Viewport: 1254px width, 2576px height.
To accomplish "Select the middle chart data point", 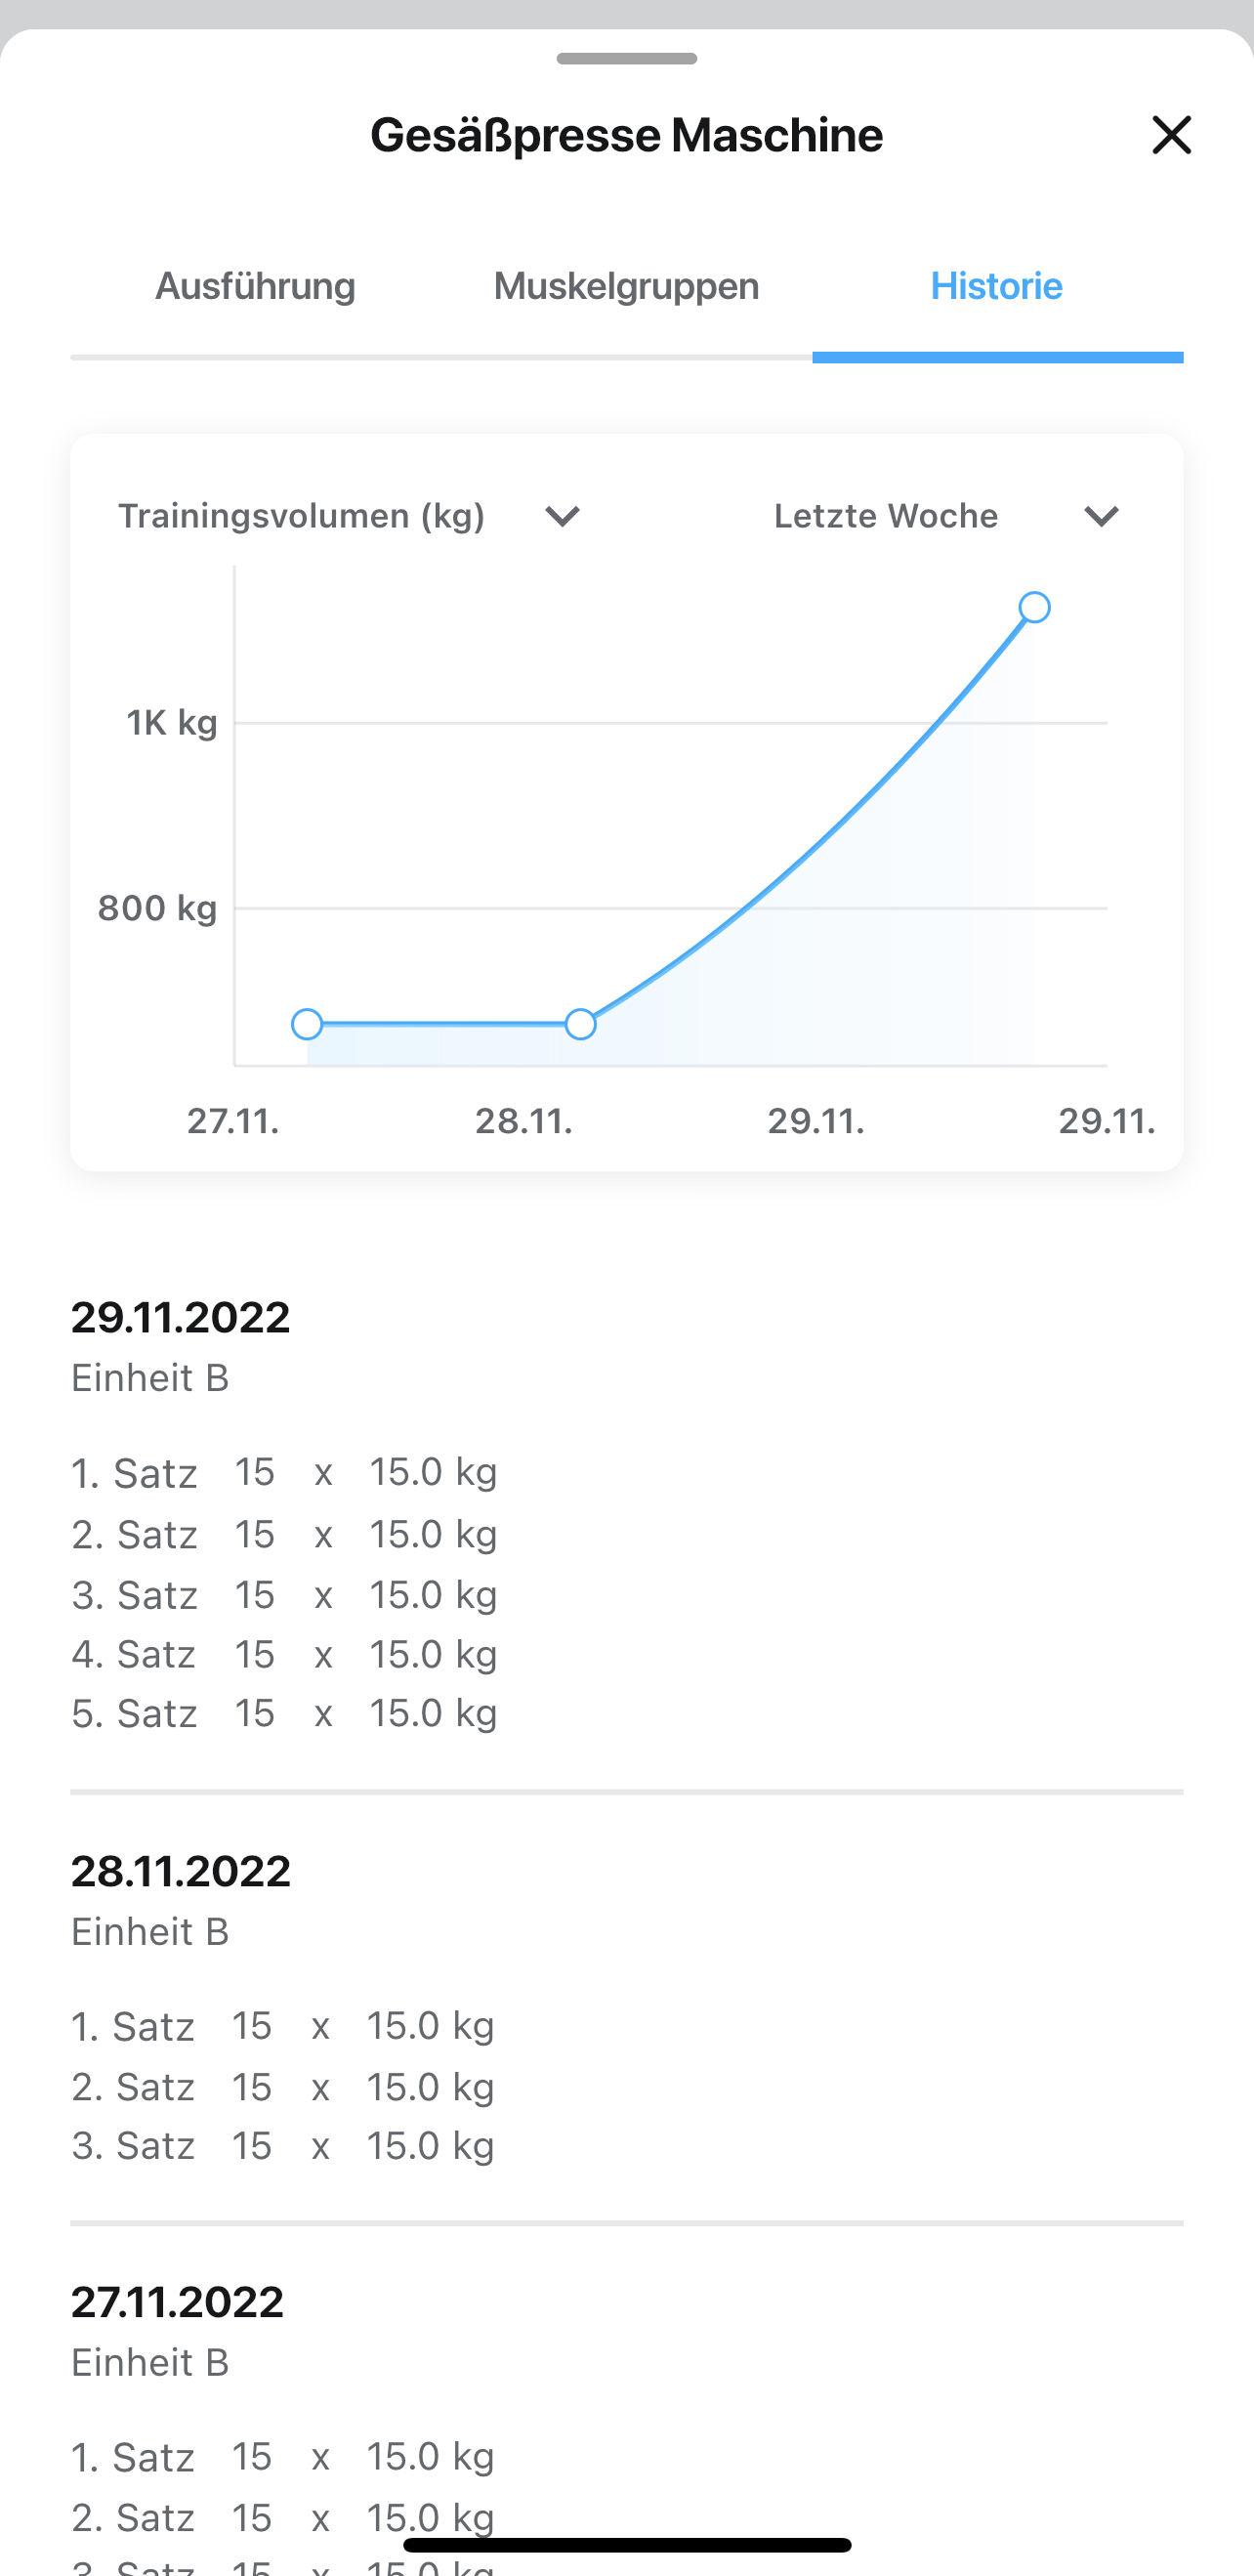I will tap(580, 1024).
